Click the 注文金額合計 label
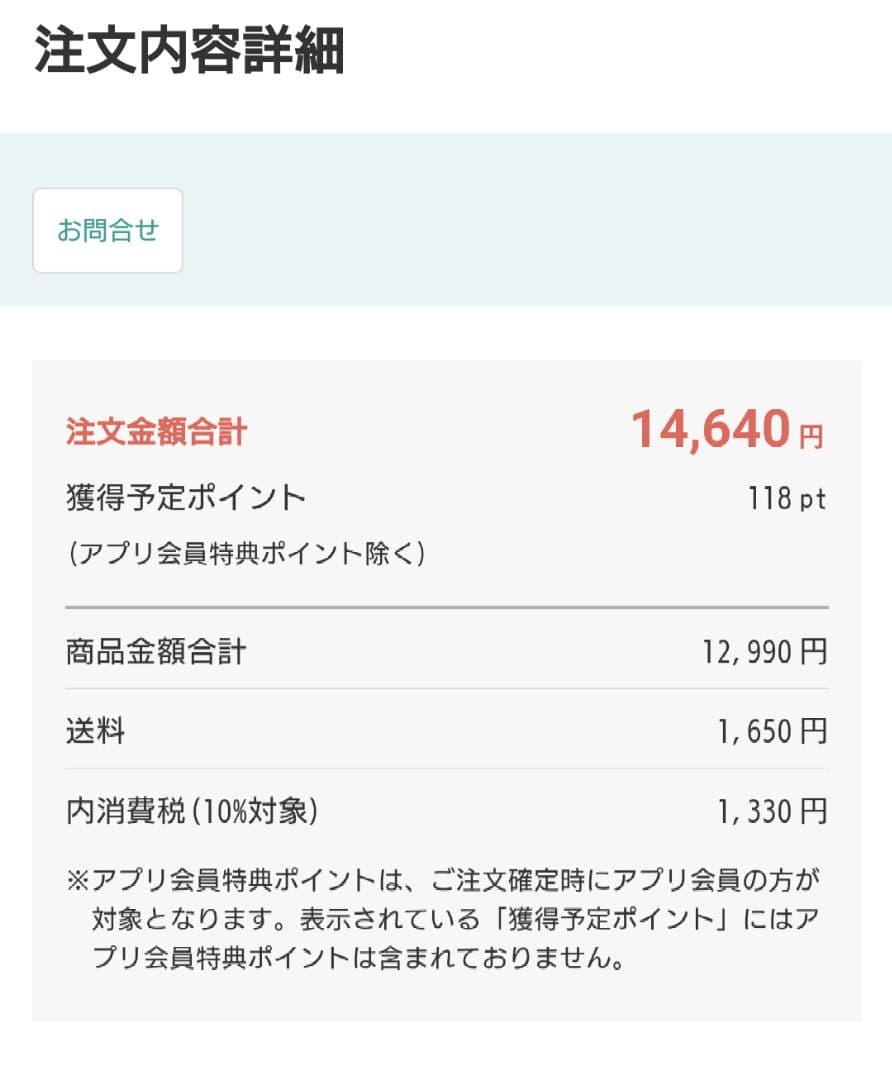The width and height of the screenshot is (892, 1080). pos(155,430)
